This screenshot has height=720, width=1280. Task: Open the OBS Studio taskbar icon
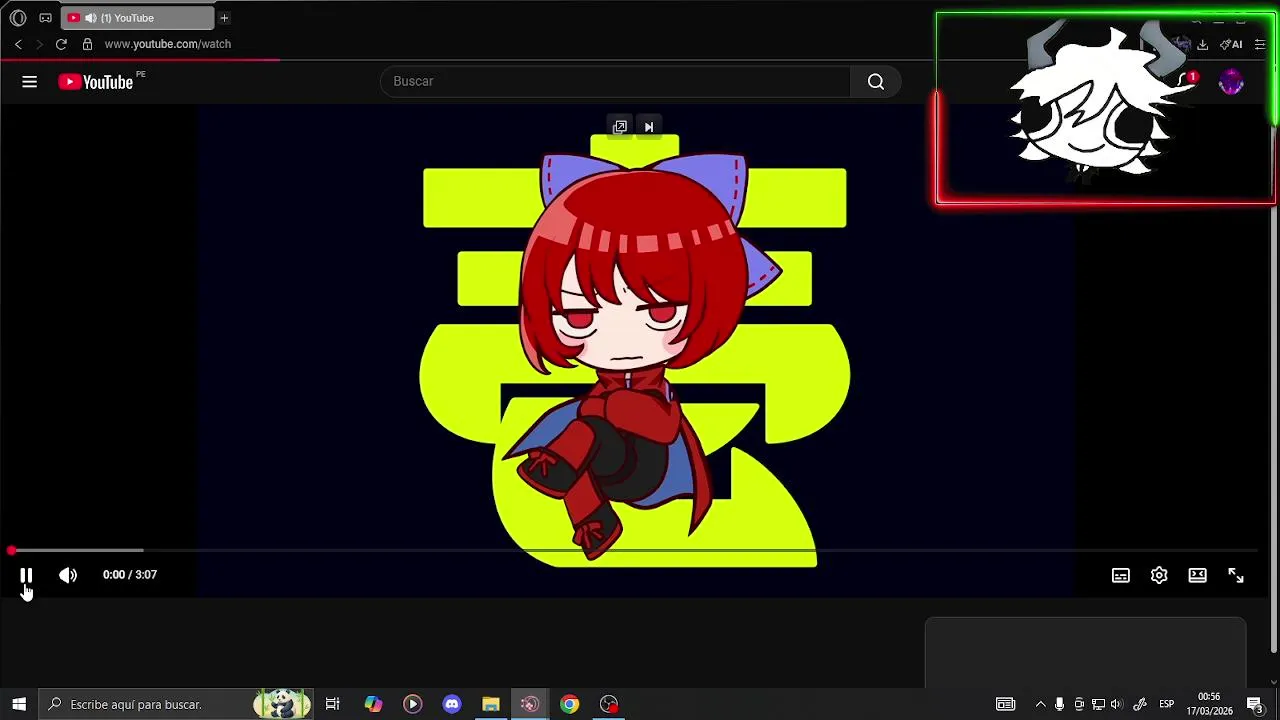(x=609, y=704)
